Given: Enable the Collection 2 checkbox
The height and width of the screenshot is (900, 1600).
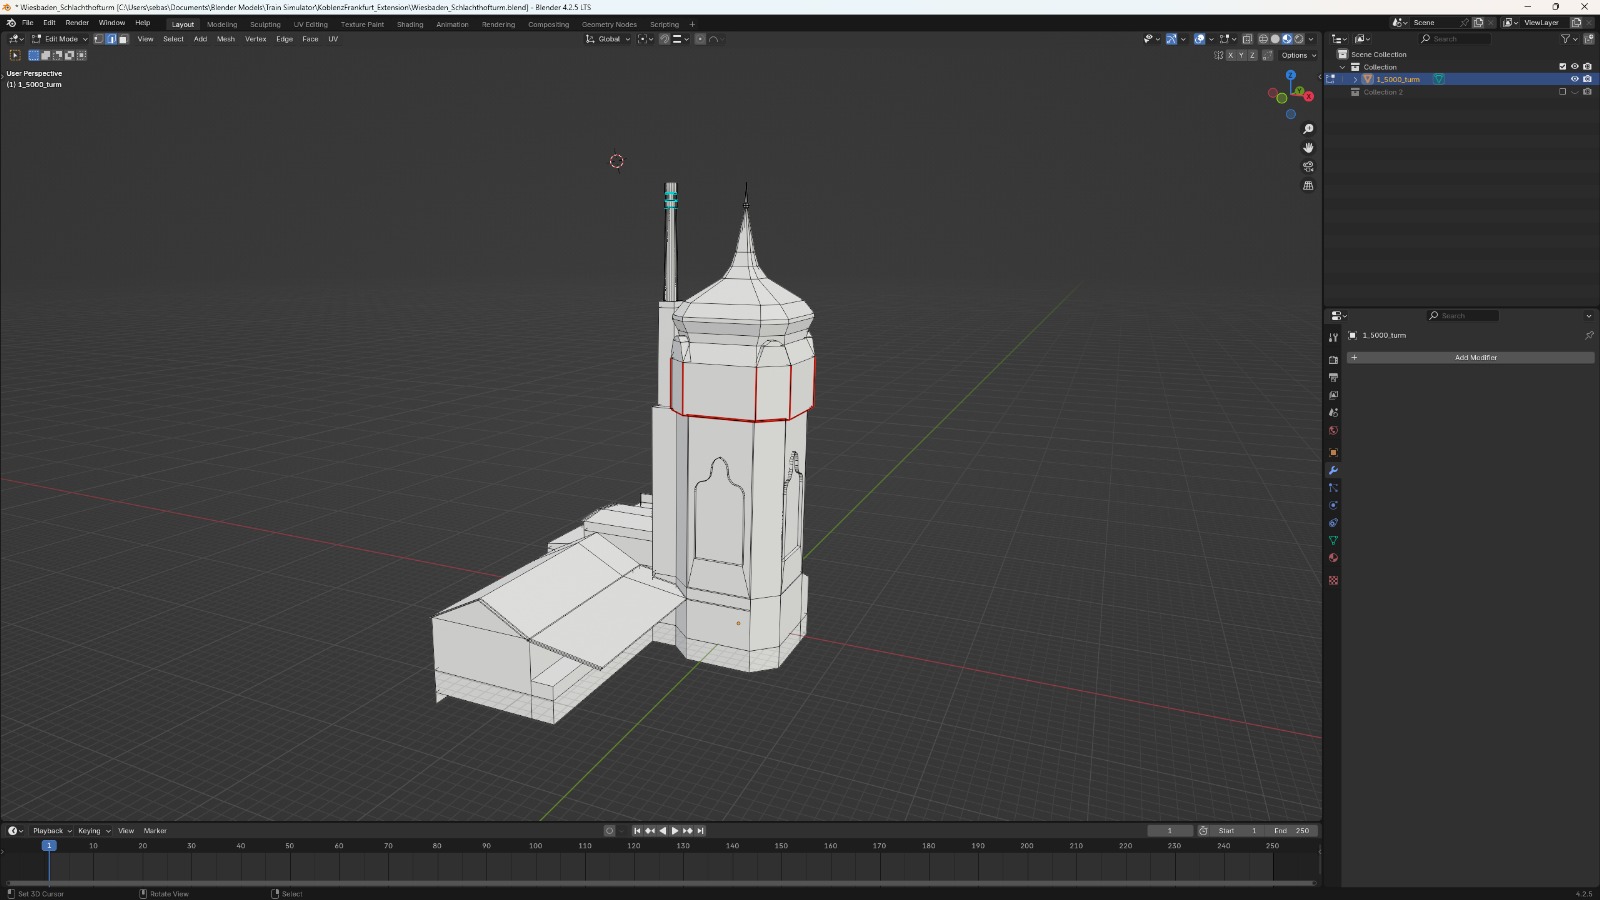Looking at the screenshot, I should coord(1562,92).
